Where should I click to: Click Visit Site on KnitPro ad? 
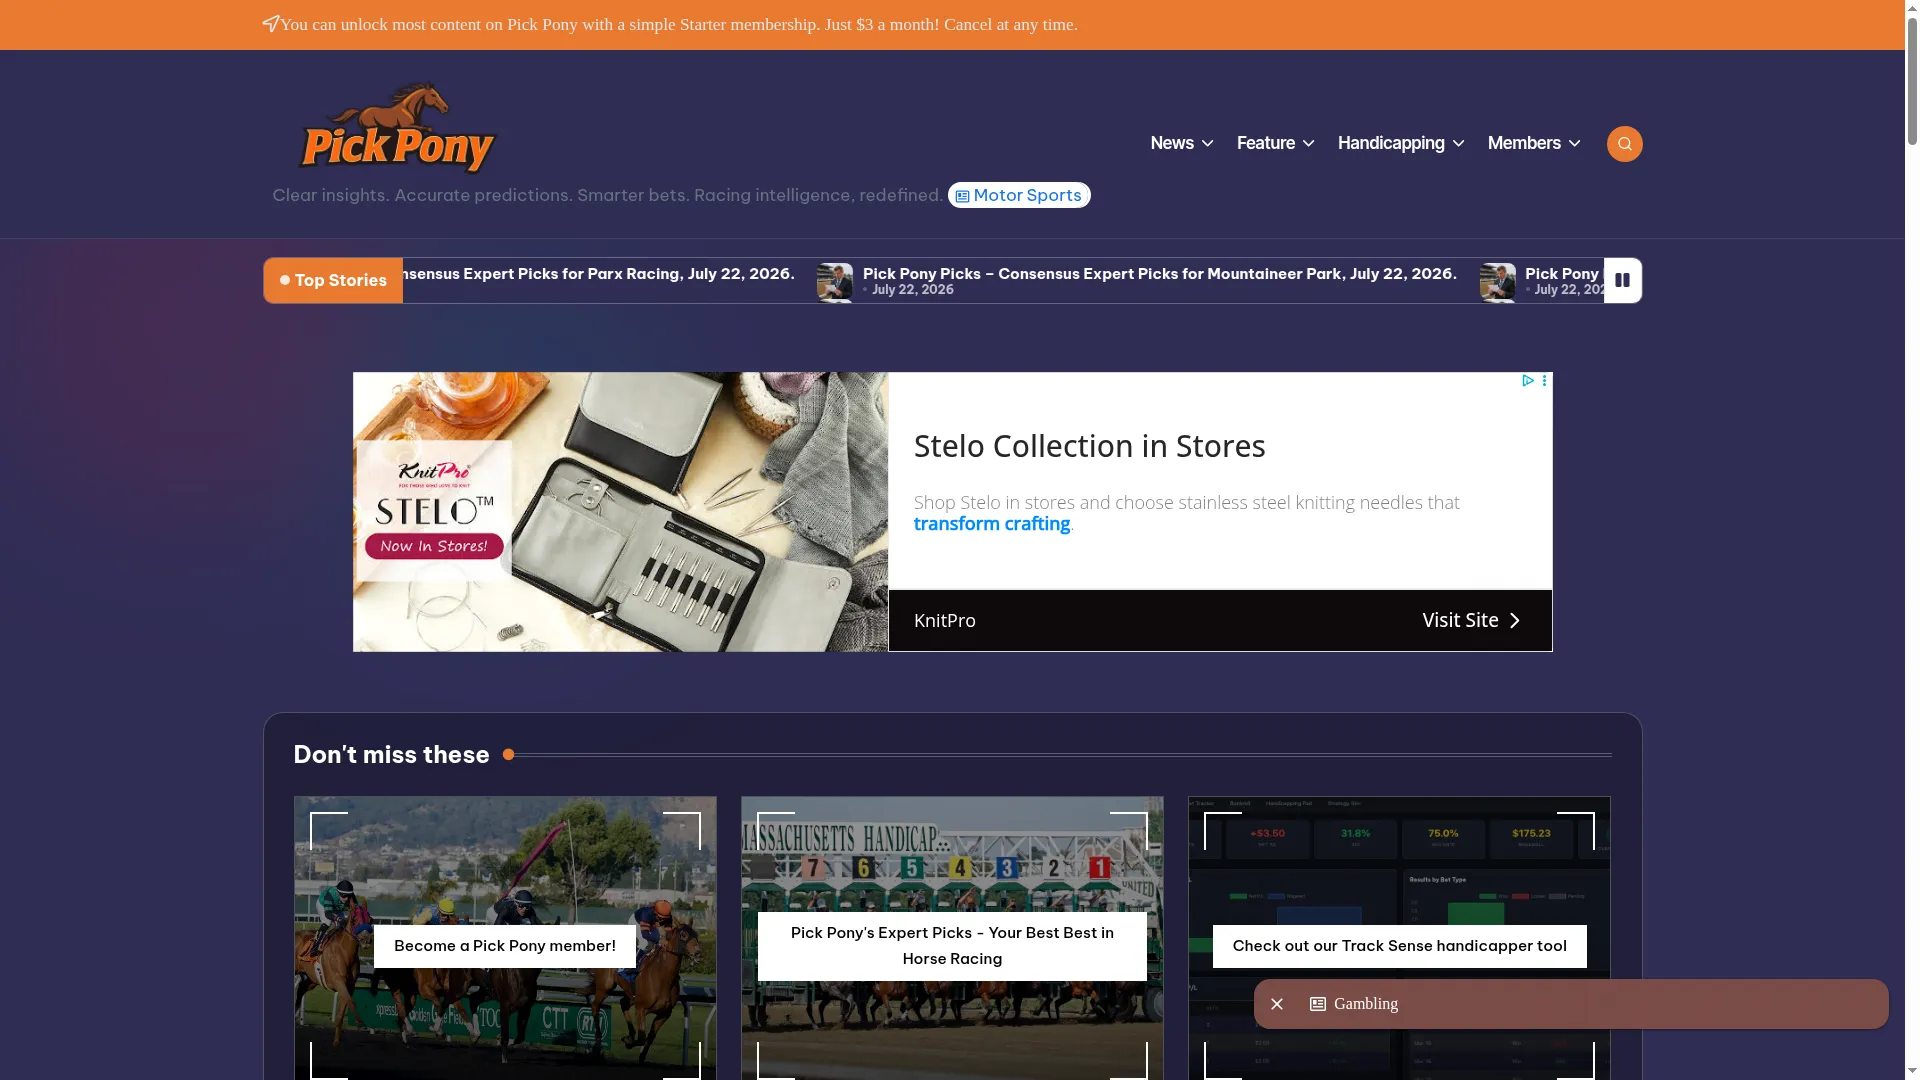[x=1471, y=620]
